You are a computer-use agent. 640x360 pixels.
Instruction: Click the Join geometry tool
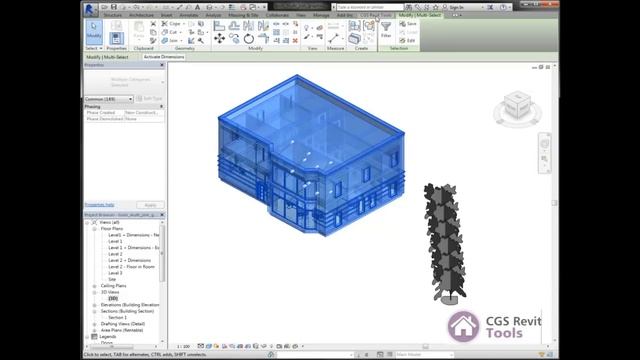(170, 40)
